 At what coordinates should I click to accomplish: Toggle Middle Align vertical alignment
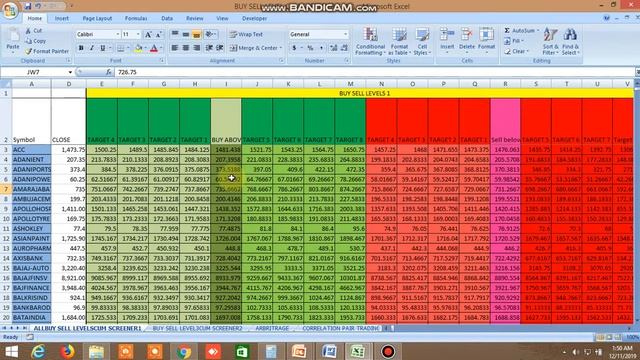(x=186, y=35)
